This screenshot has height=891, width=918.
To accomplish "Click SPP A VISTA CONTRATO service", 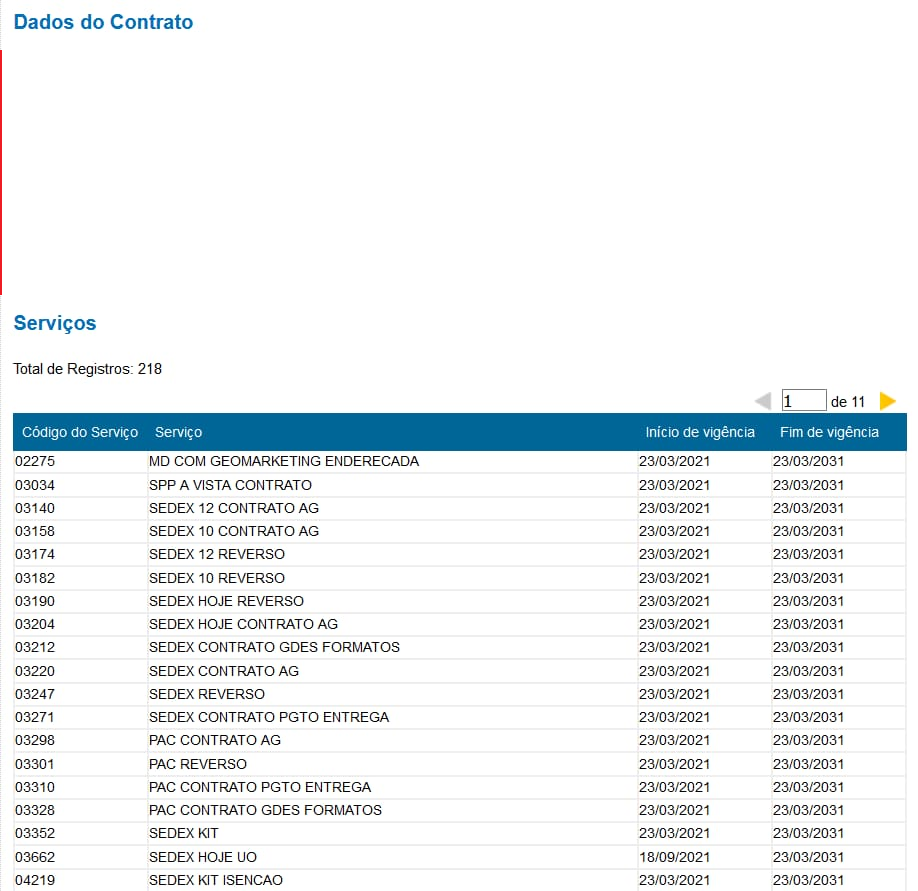I will tap(230, 485).
